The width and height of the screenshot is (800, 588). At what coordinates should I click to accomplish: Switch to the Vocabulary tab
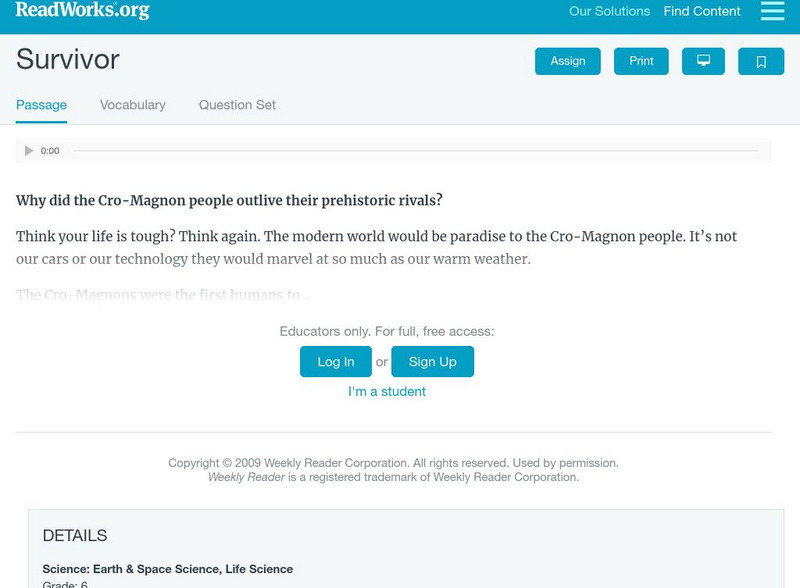(x=133, y=105)
